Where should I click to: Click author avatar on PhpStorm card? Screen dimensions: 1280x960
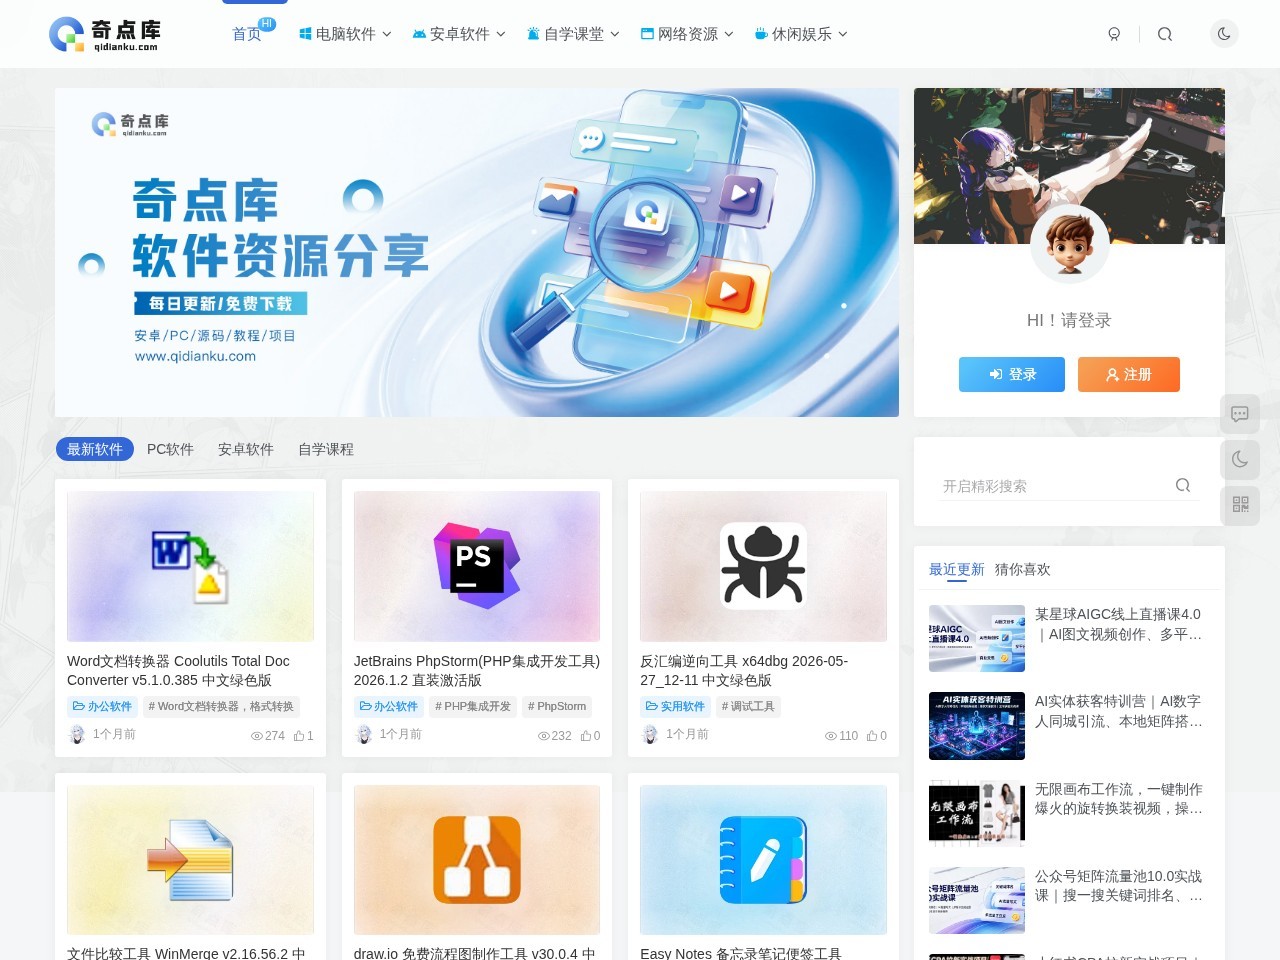pos(363,734)
